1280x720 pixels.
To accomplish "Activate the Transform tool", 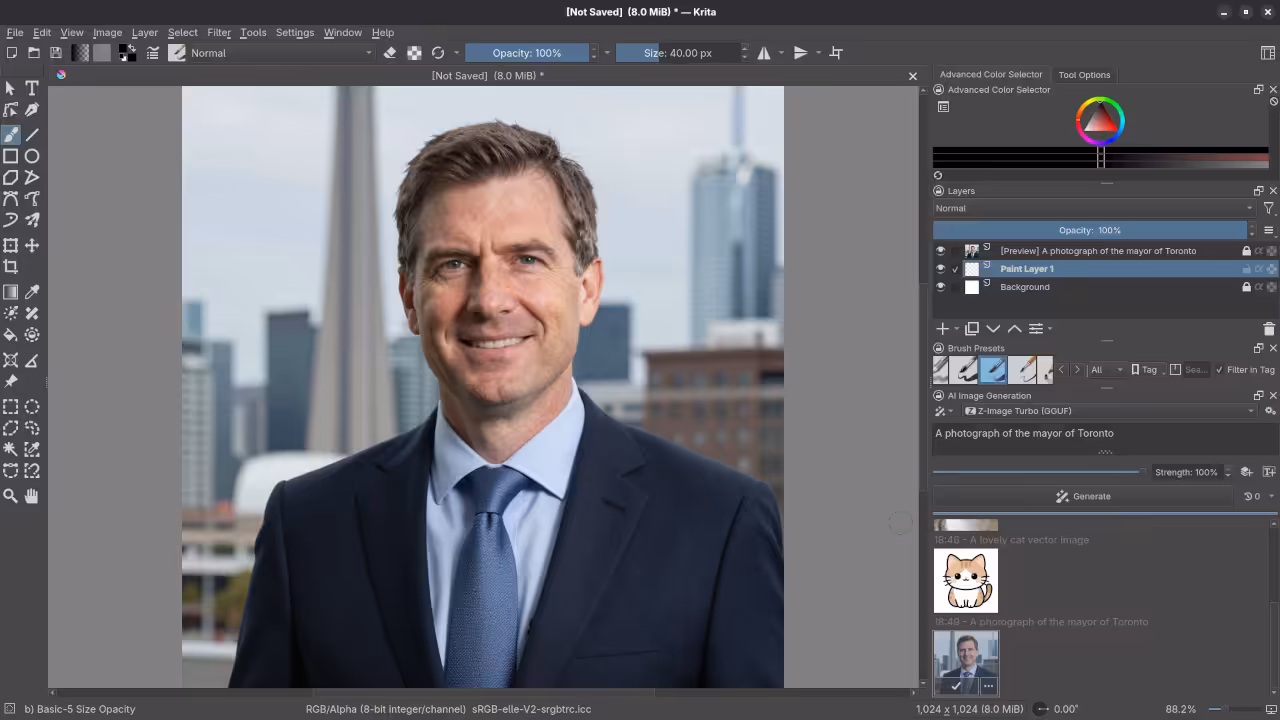I will pyautogui.click(x=12, y=245).
